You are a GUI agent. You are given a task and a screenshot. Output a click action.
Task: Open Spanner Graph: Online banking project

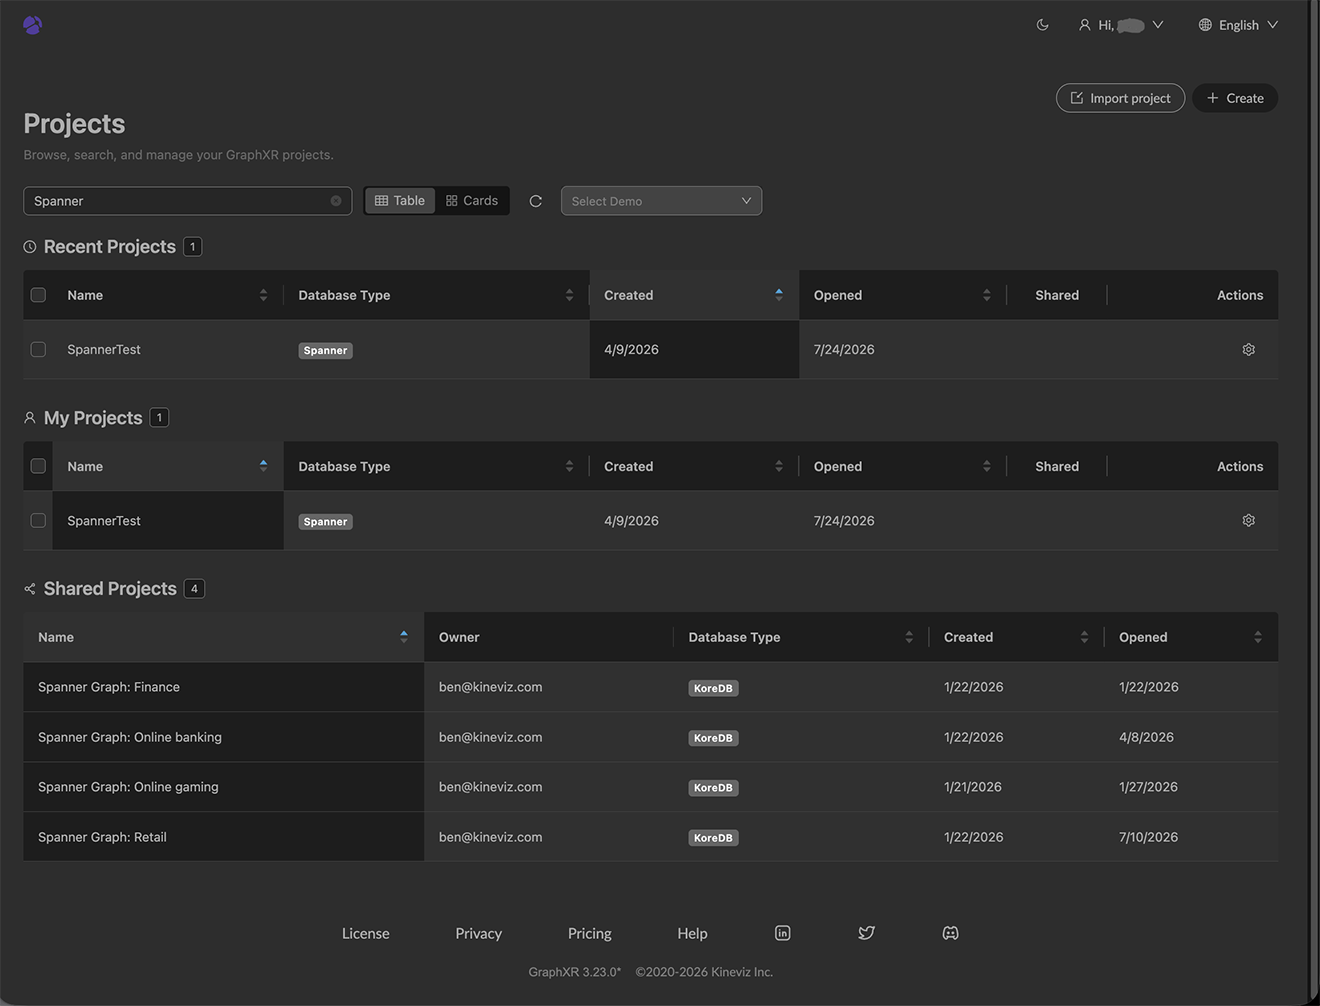click(x=130, y=737)
